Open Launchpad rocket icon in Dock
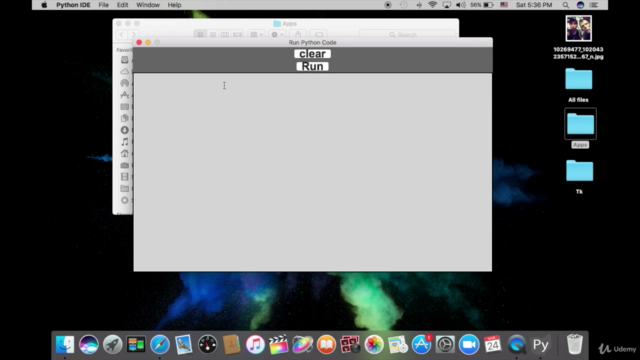640x360 pixels. point(112,344)
